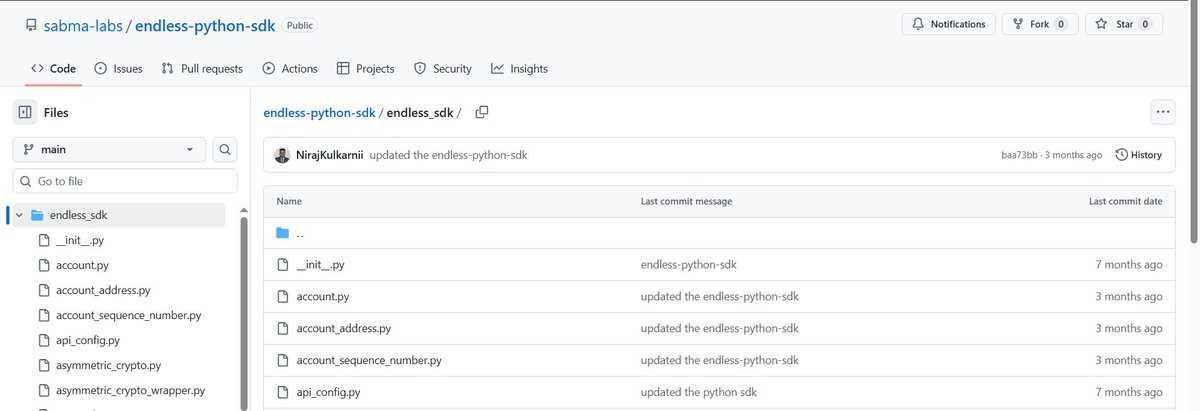The width and height of the screenshot is (1200, 411).
Task: View commit History
Action: click(1138, 155)
